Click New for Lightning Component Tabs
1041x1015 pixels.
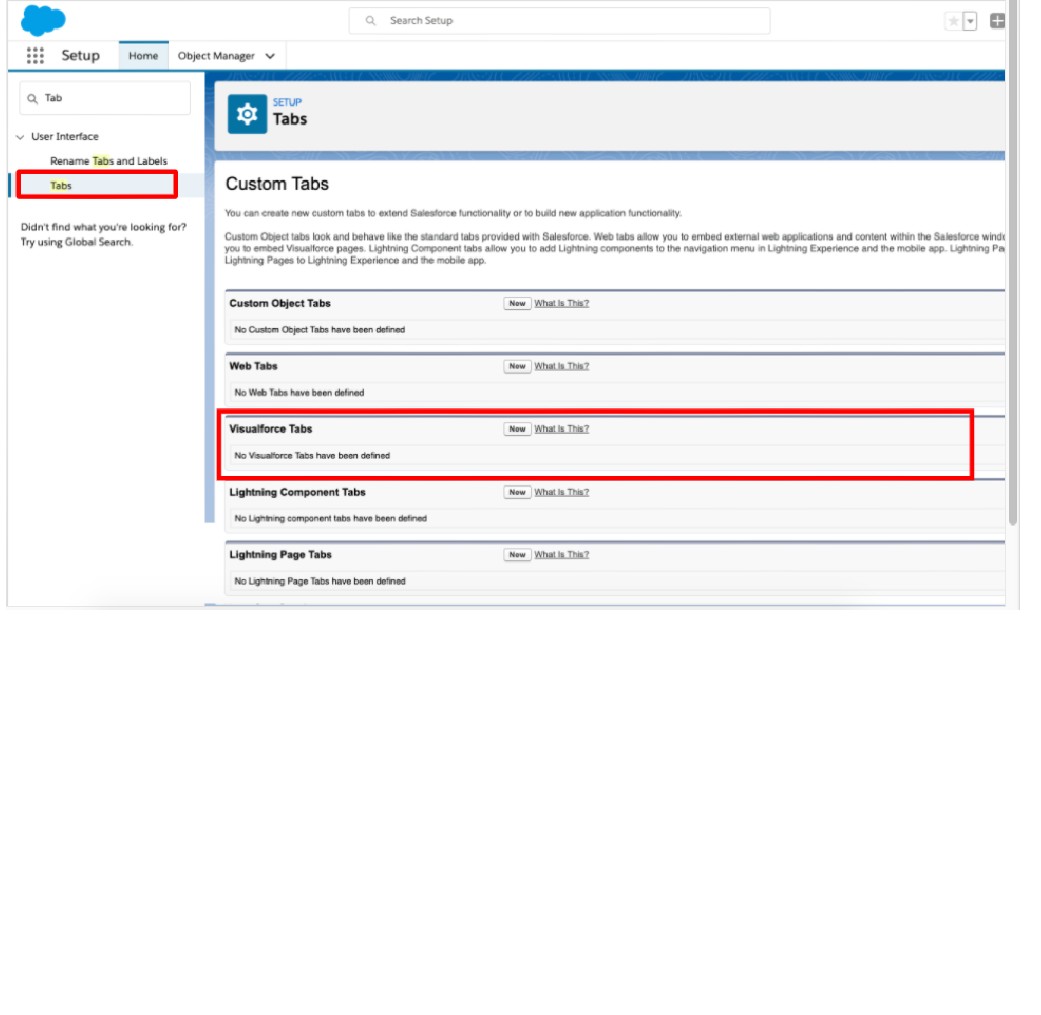point(517,493)
